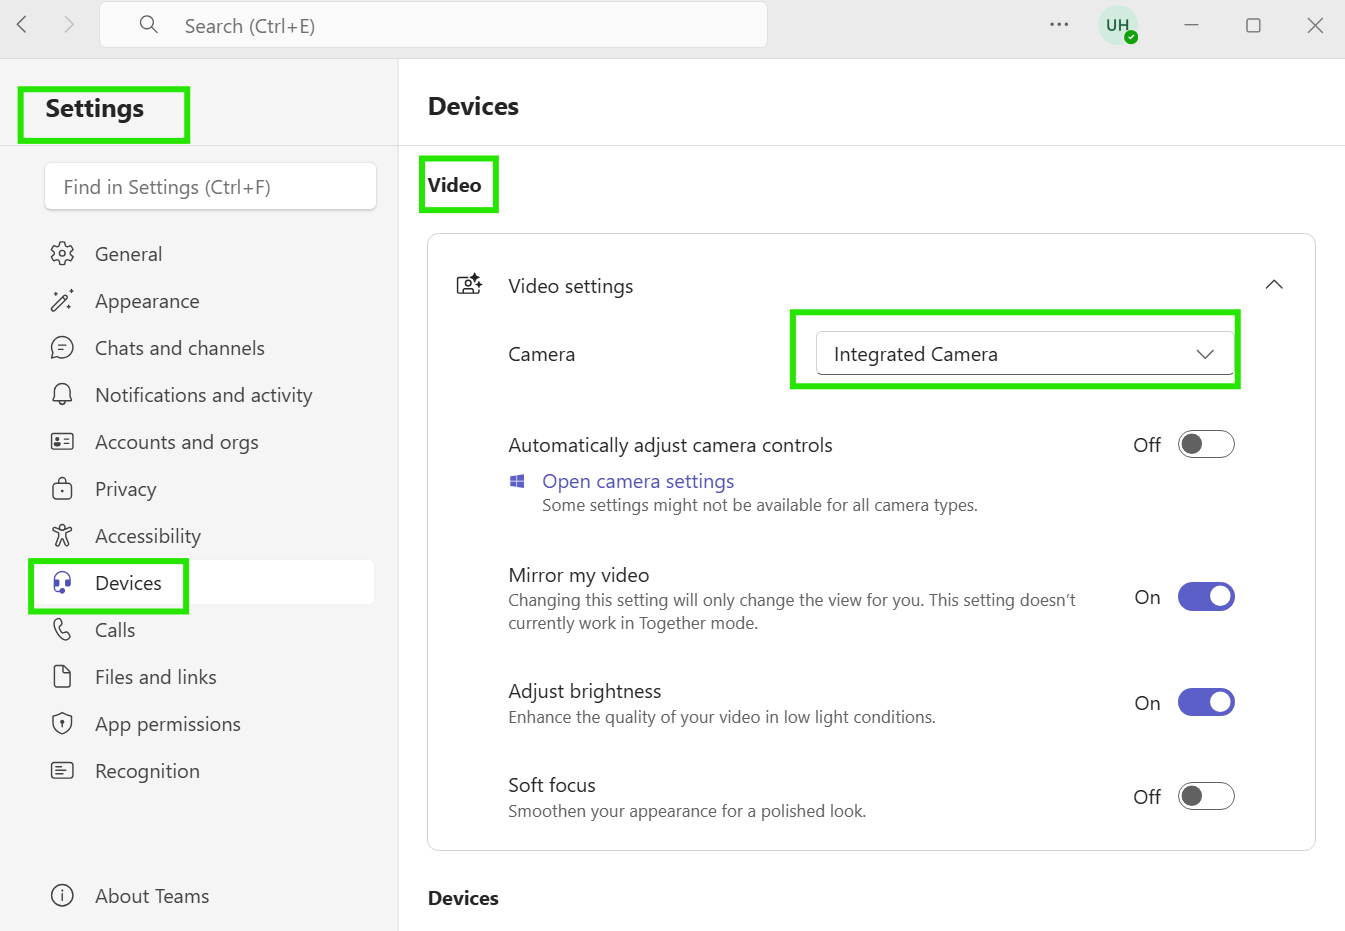
Task: Click the Appearance magic wand icon
Action: pos(62,301)
